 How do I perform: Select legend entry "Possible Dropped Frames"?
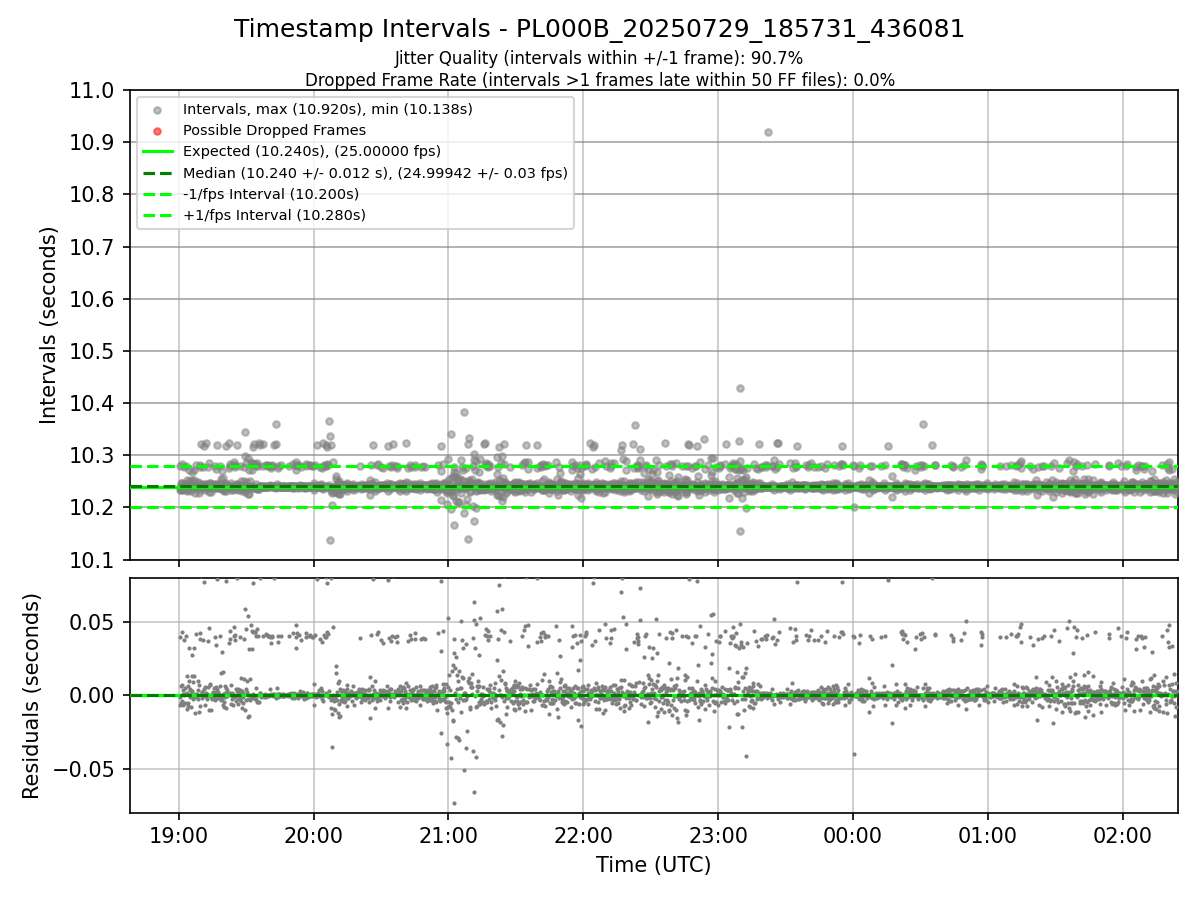(274, 130)
